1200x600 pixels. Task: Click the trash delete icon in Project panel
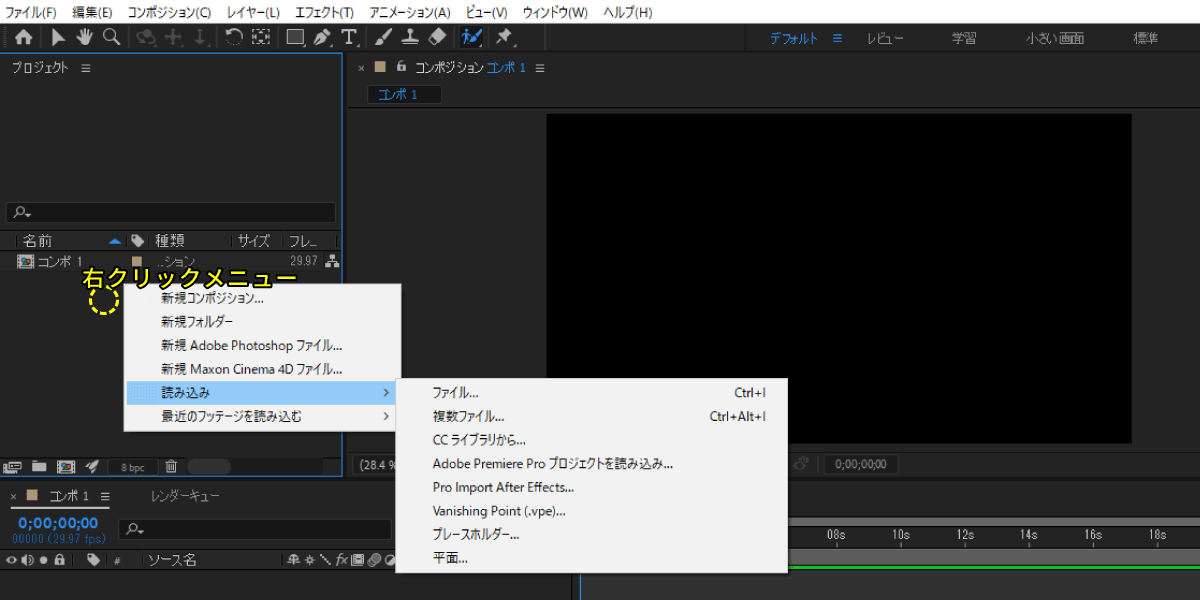[x=171, y=466]
